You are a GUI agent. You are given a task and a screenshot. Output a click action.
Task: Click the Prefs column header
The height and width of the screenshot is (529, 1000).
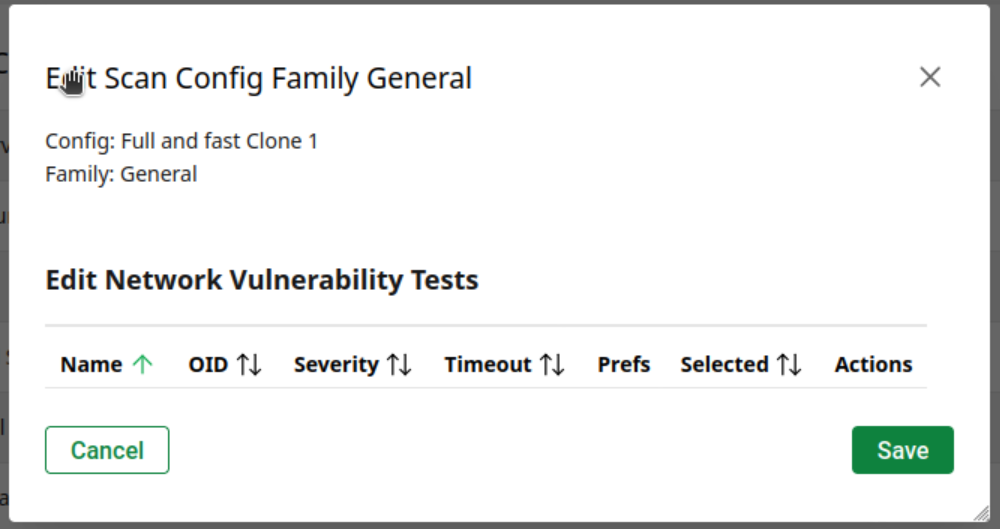tap(624, 365)
